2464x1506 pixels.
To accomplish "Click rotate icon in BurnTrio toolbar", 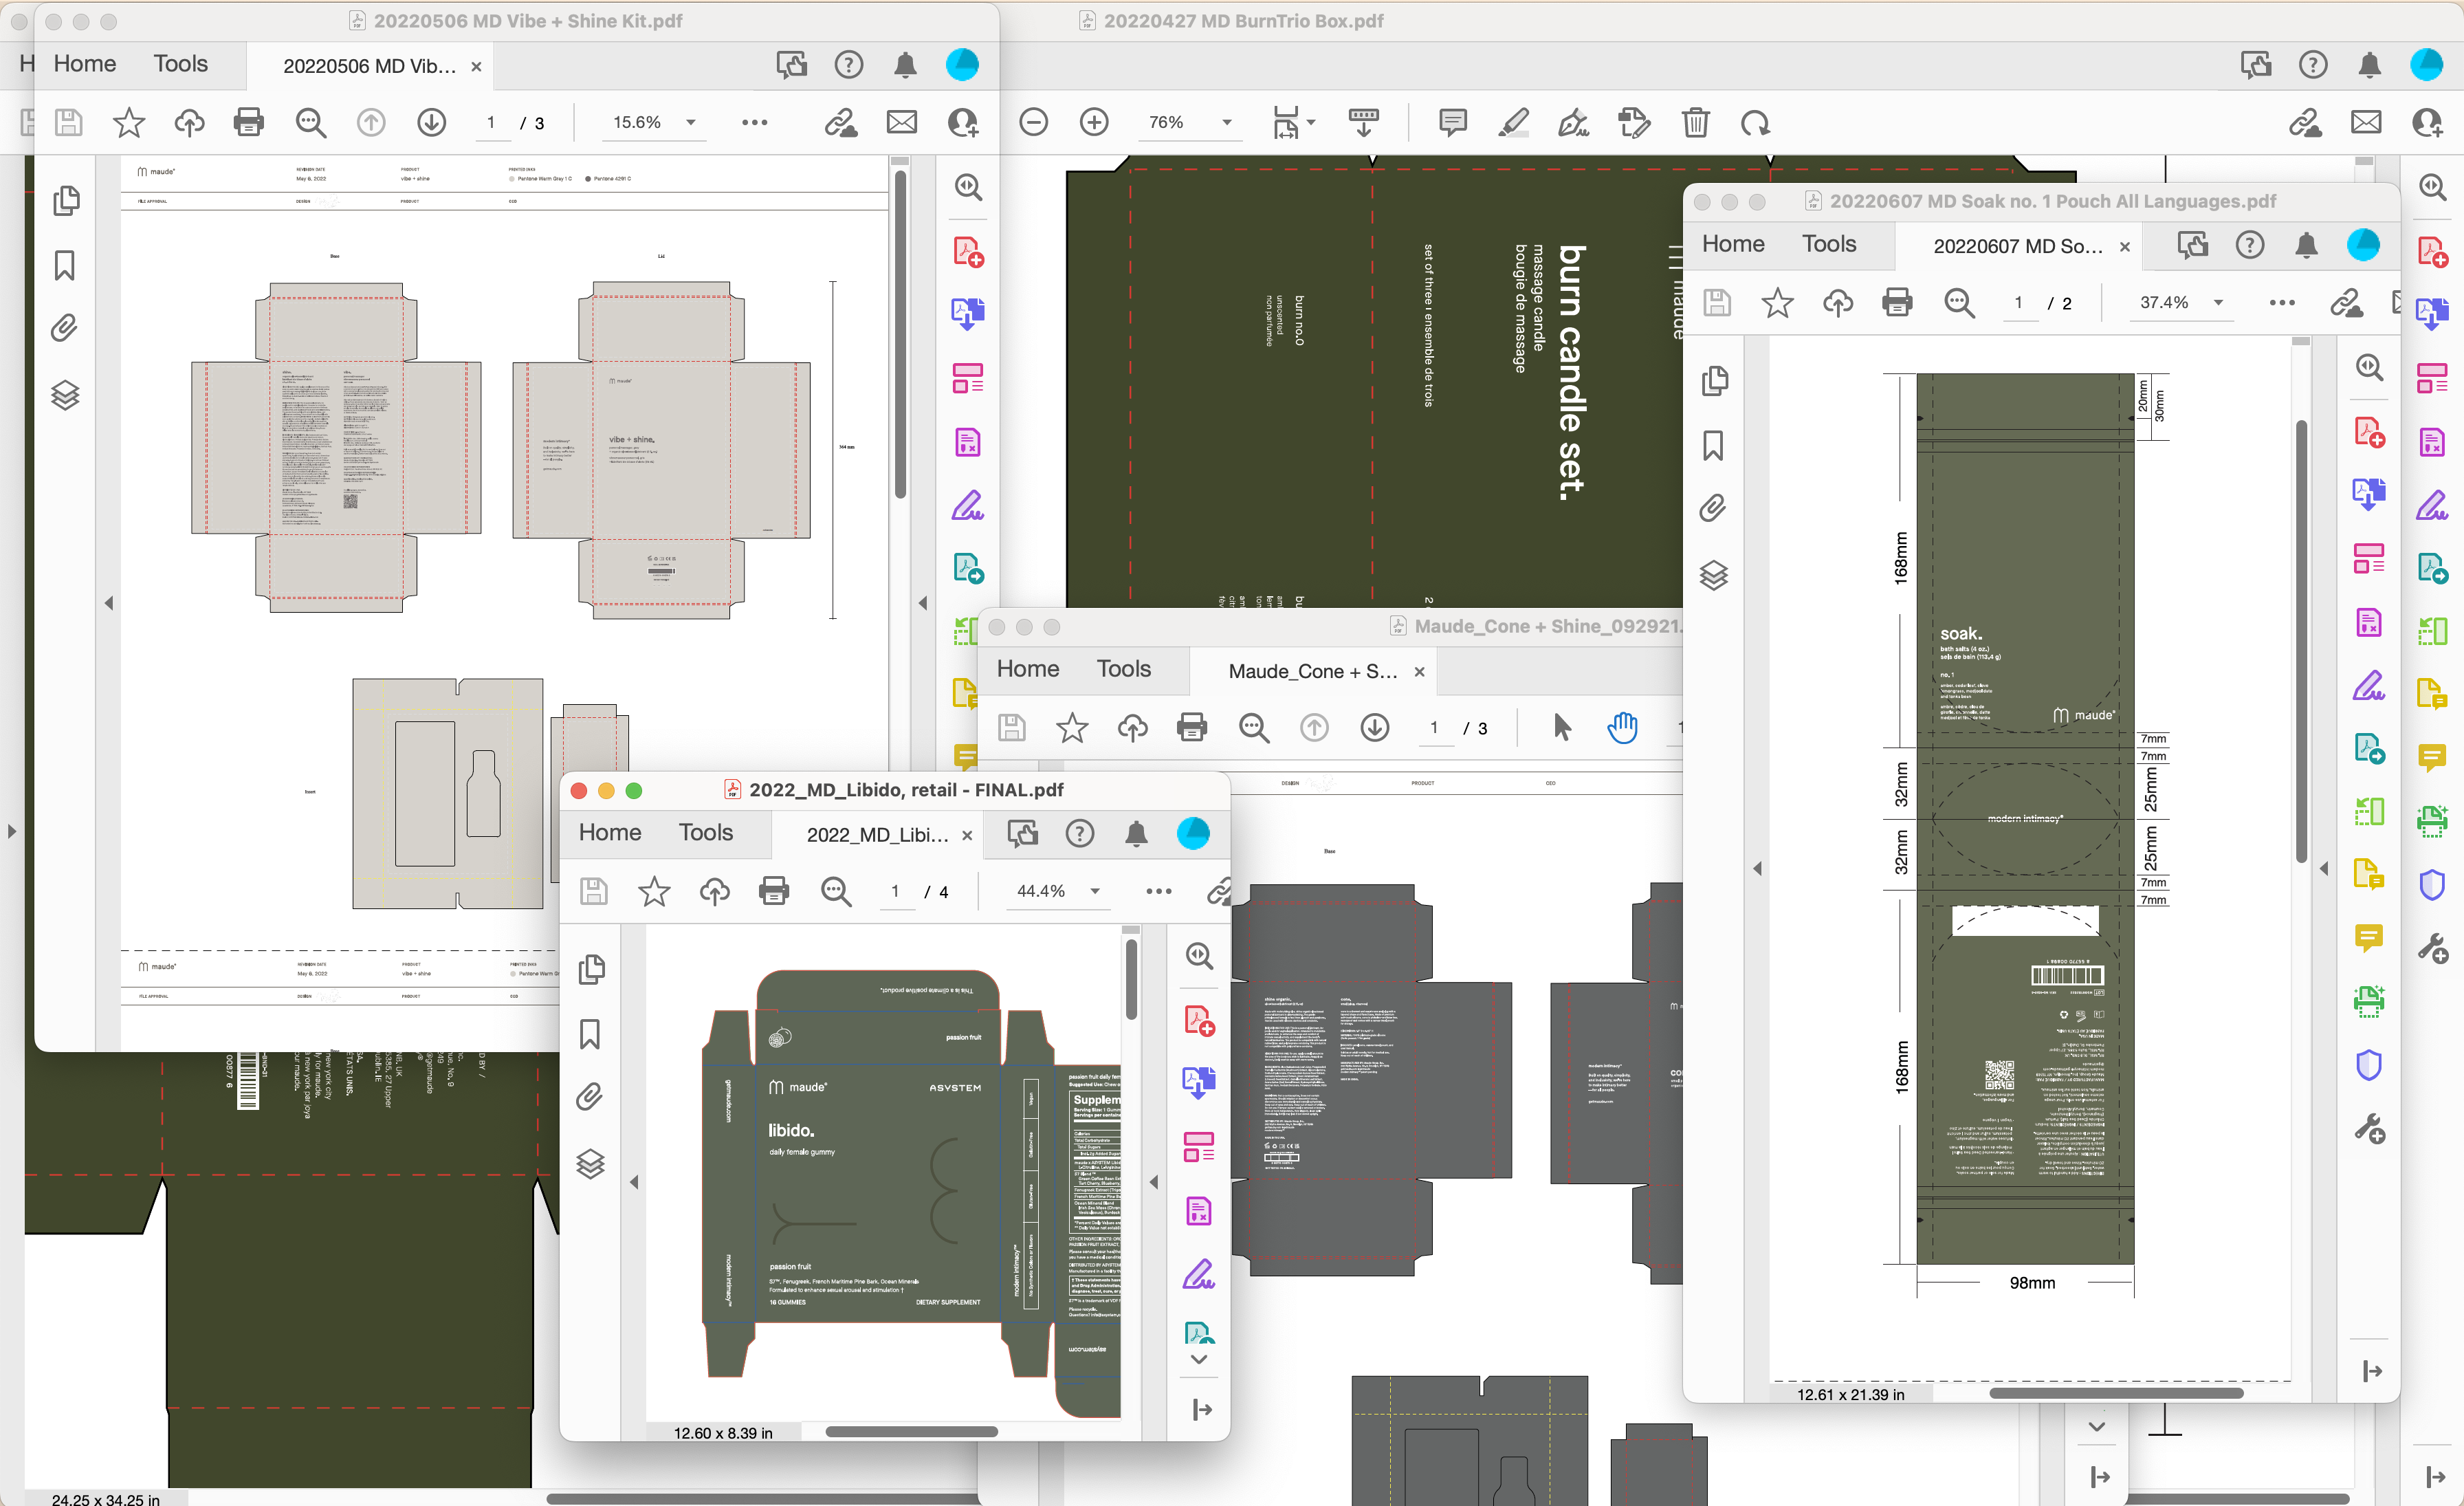I will 1755,122.
